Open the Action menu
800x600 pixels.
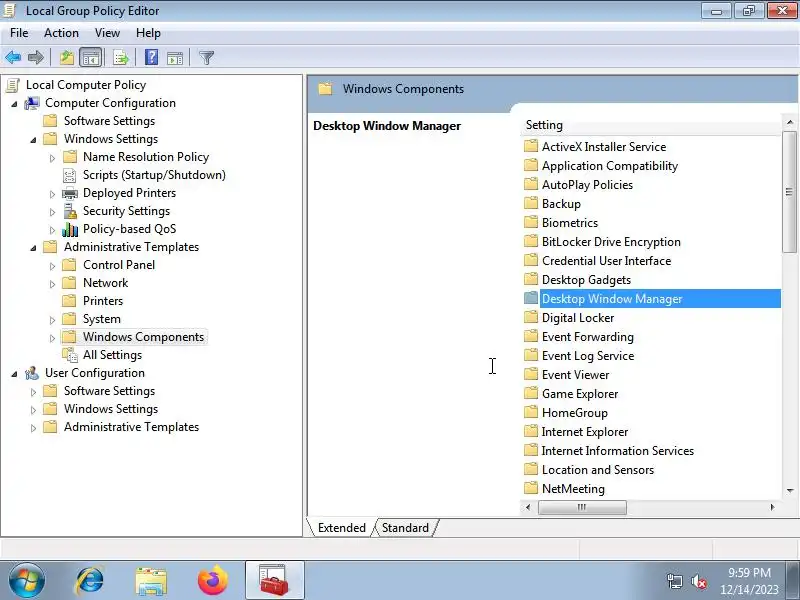[x=61, y=33]
